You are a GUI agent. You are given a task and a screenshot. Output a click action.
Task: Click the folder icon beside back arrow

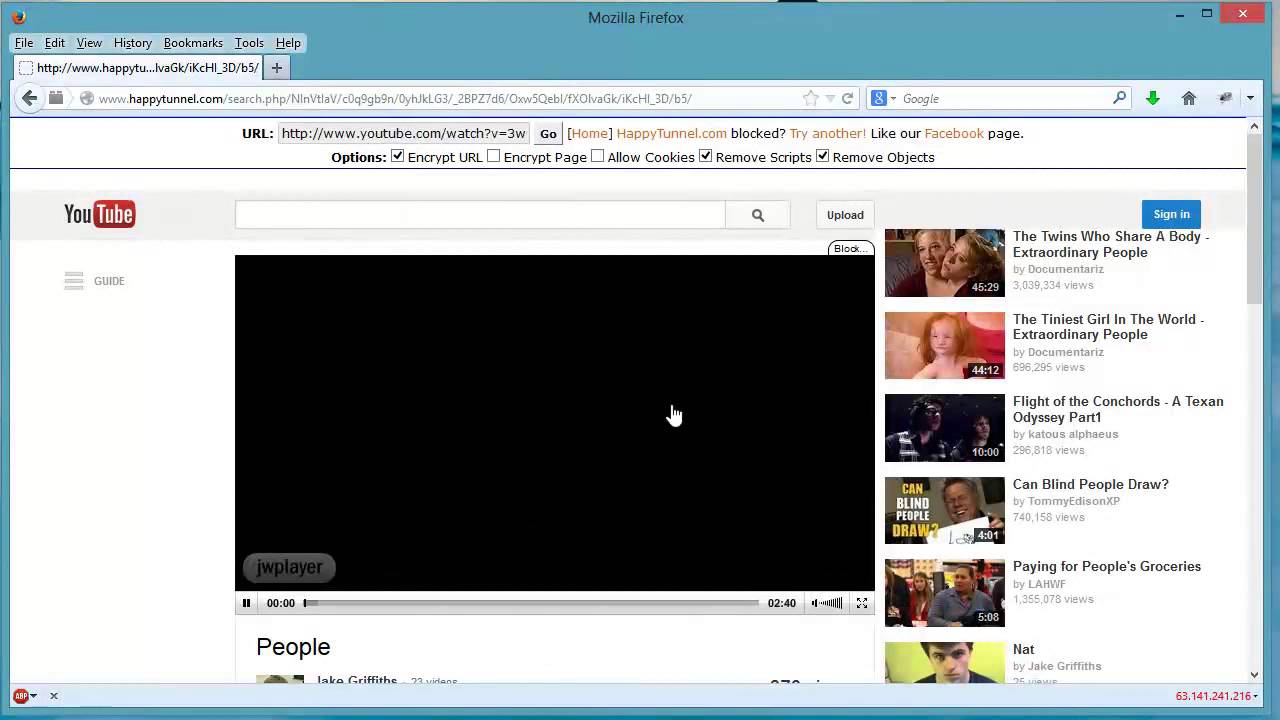pyautogui.click(x=56, y=98)
